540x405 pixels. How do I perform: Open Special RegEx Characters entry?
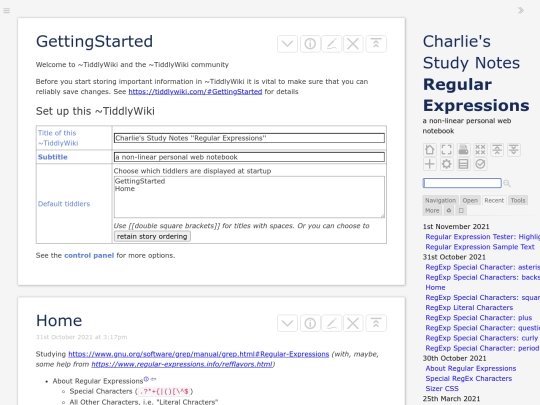(469, 378)
